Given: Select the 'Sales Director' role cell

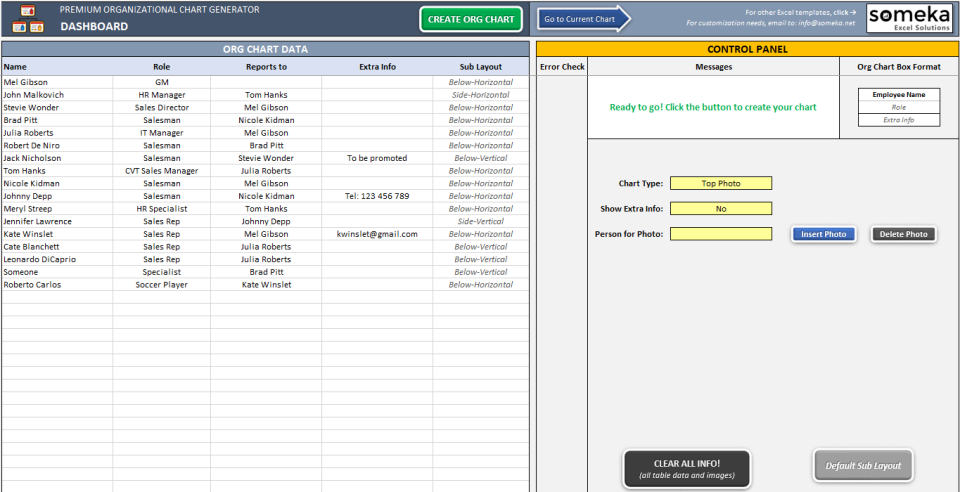Looking at the screenshot, I should point(162,108).
